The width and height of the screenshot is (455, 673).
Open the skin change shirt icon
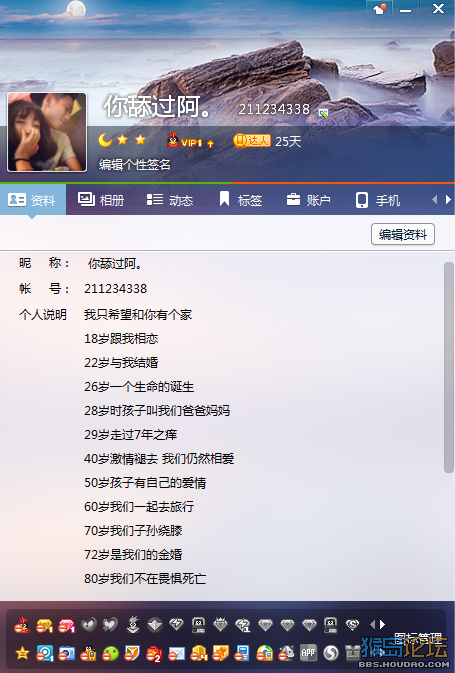(379, 9)
